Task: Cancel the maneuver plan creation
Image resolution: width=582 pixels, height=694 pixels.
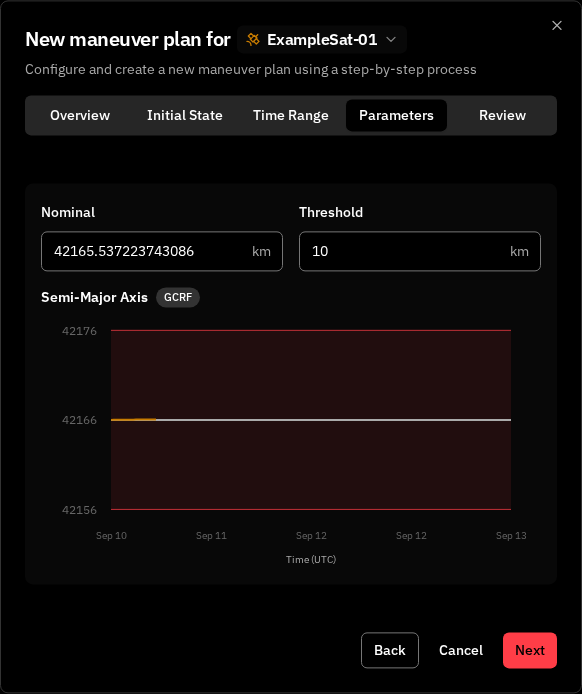Action: pyautogui.click(x=461, y=650)
